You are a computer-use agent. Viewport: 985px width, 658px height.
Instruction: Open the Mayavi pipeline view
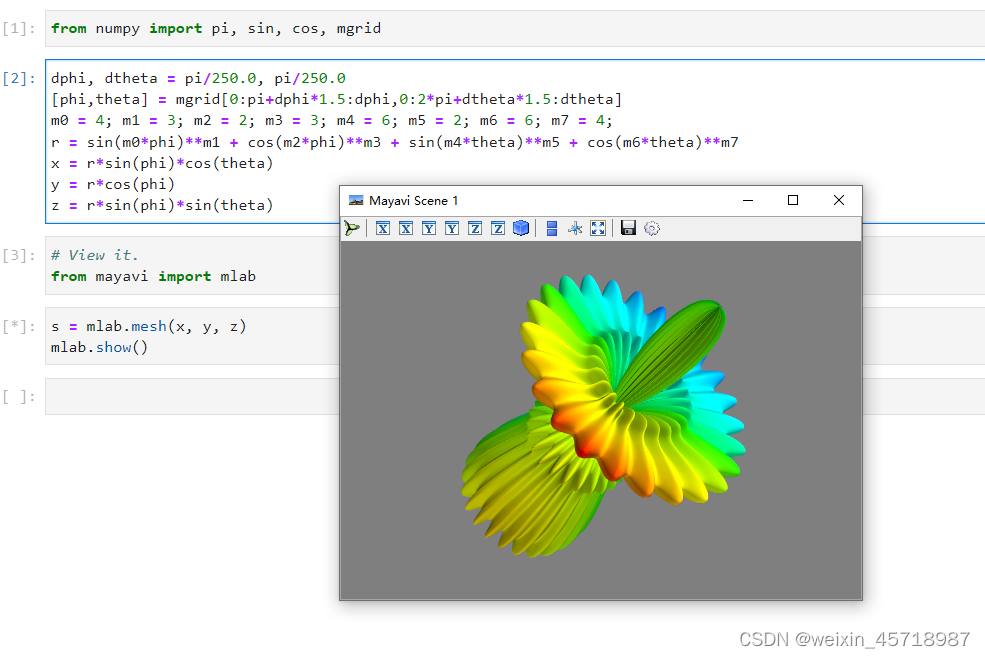(352, 228)
